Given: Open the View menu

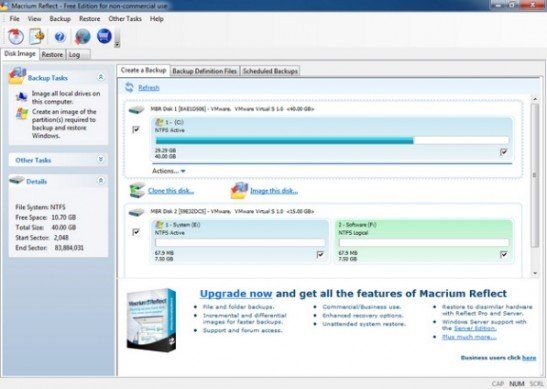Looking at the screenshot, I should coord(35,18).
